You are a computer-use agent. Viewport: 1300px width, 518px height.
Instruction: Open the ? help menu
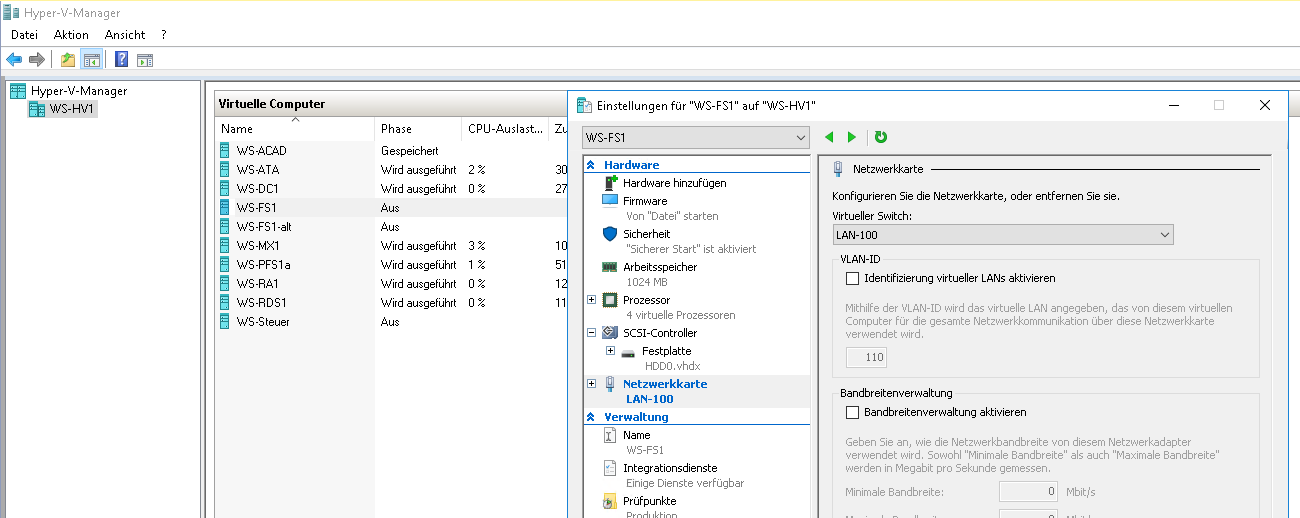[x=164, y=35]
